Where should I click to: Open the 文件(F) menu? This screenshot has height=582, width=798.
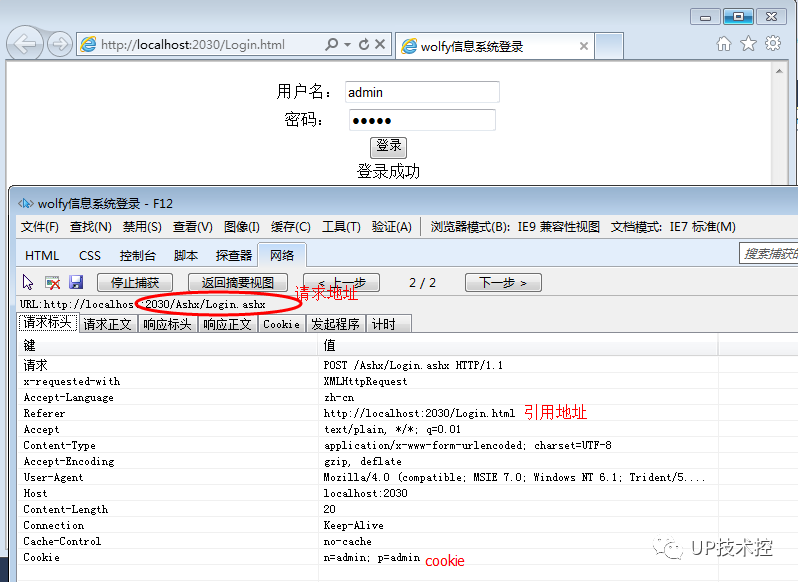[x=40, y=227]
